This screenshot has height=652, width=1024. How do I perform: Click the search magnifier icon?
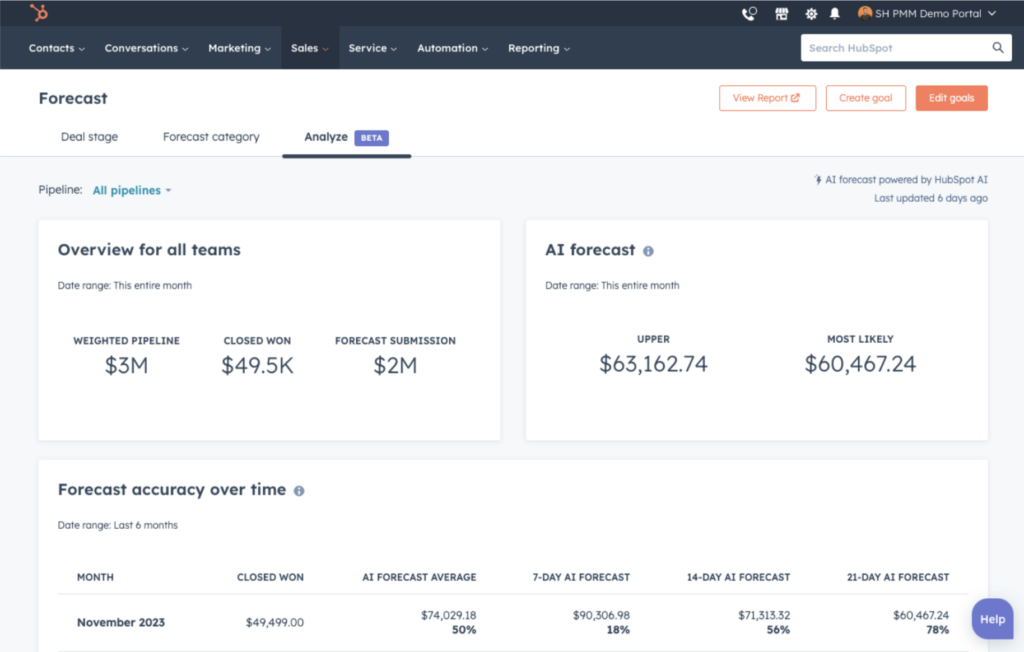coord(998,48)
